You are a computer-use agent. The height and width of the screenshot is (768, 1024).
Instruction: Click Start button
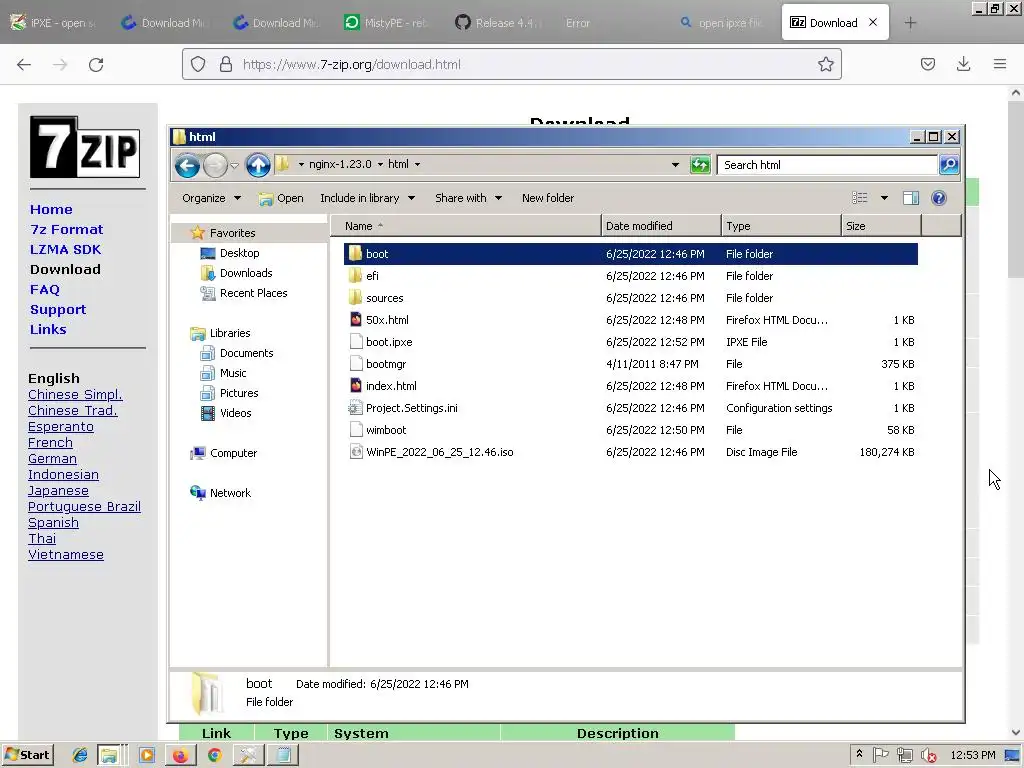point(27,756)
